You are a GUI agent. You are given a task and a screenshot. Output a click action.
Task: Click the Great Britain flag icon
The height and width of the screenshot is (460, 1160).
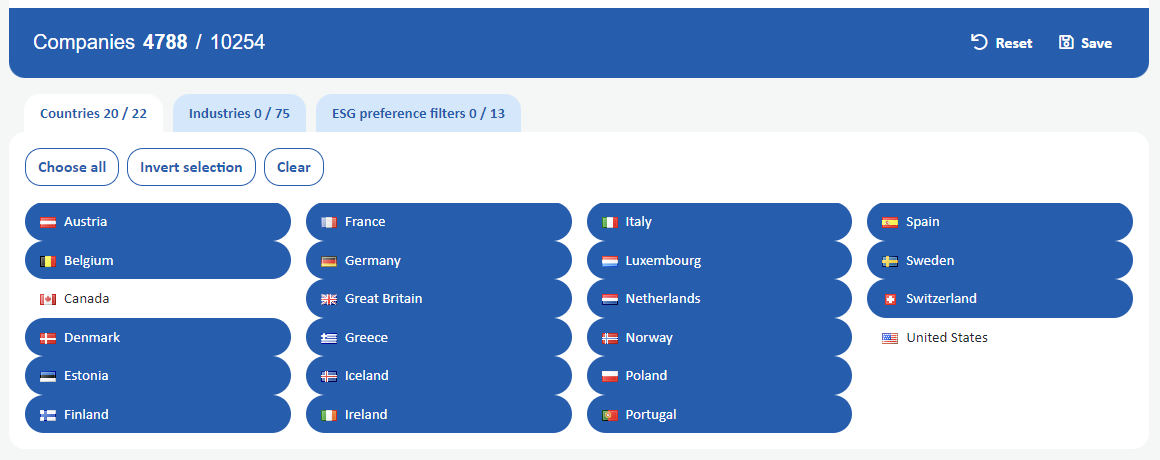329,299
